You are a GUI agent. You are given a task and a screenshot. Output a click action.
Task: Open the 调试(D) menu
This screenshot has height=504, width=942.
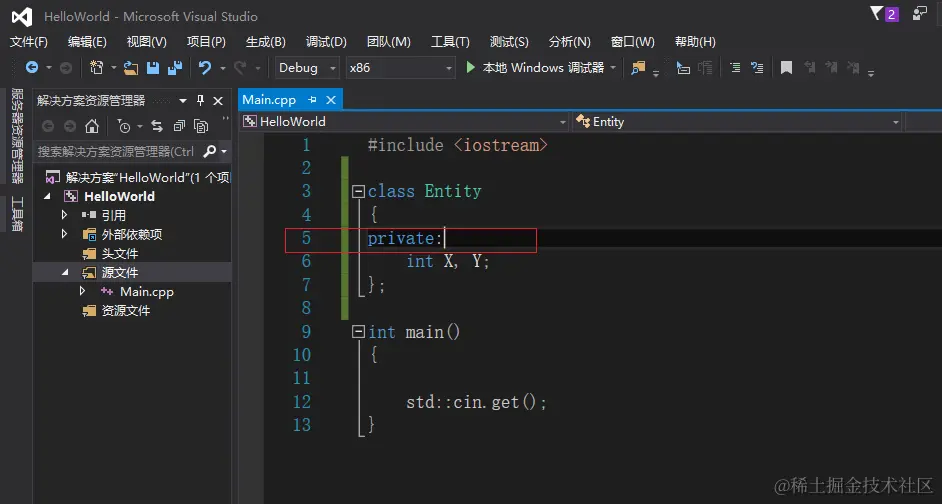click(326, 41)
